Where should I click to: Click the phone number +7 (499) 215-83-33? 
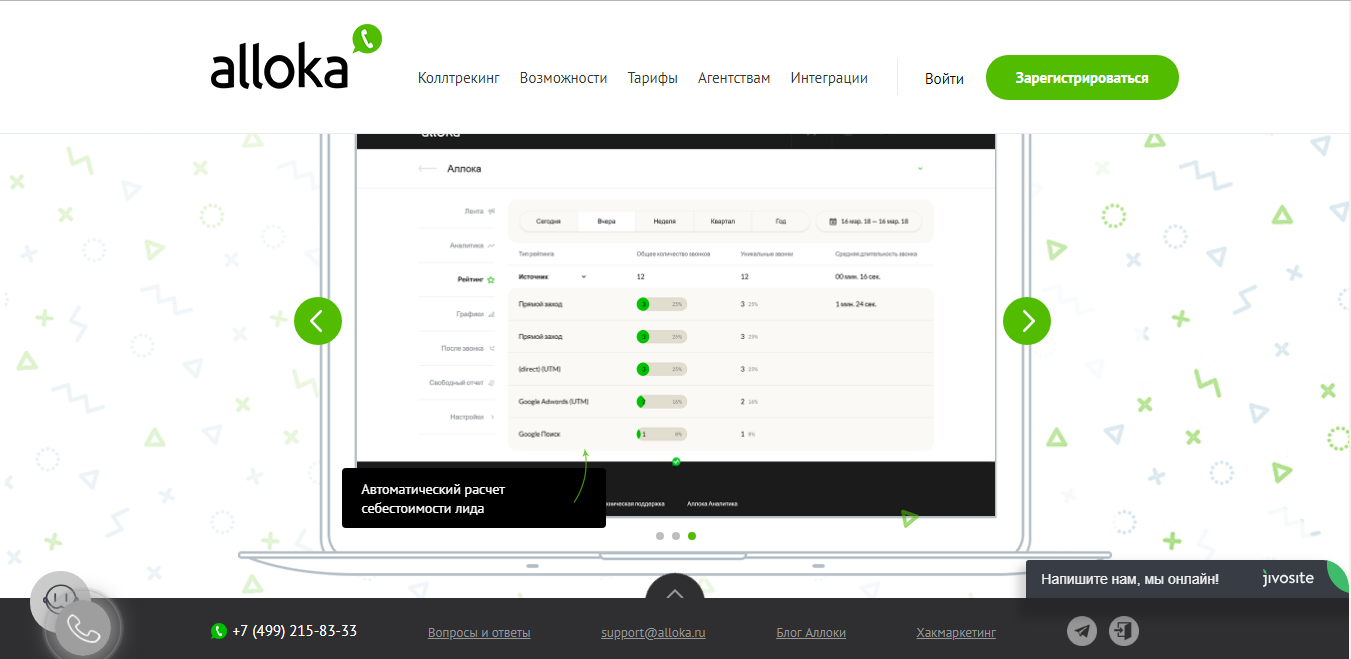(294, 631)
